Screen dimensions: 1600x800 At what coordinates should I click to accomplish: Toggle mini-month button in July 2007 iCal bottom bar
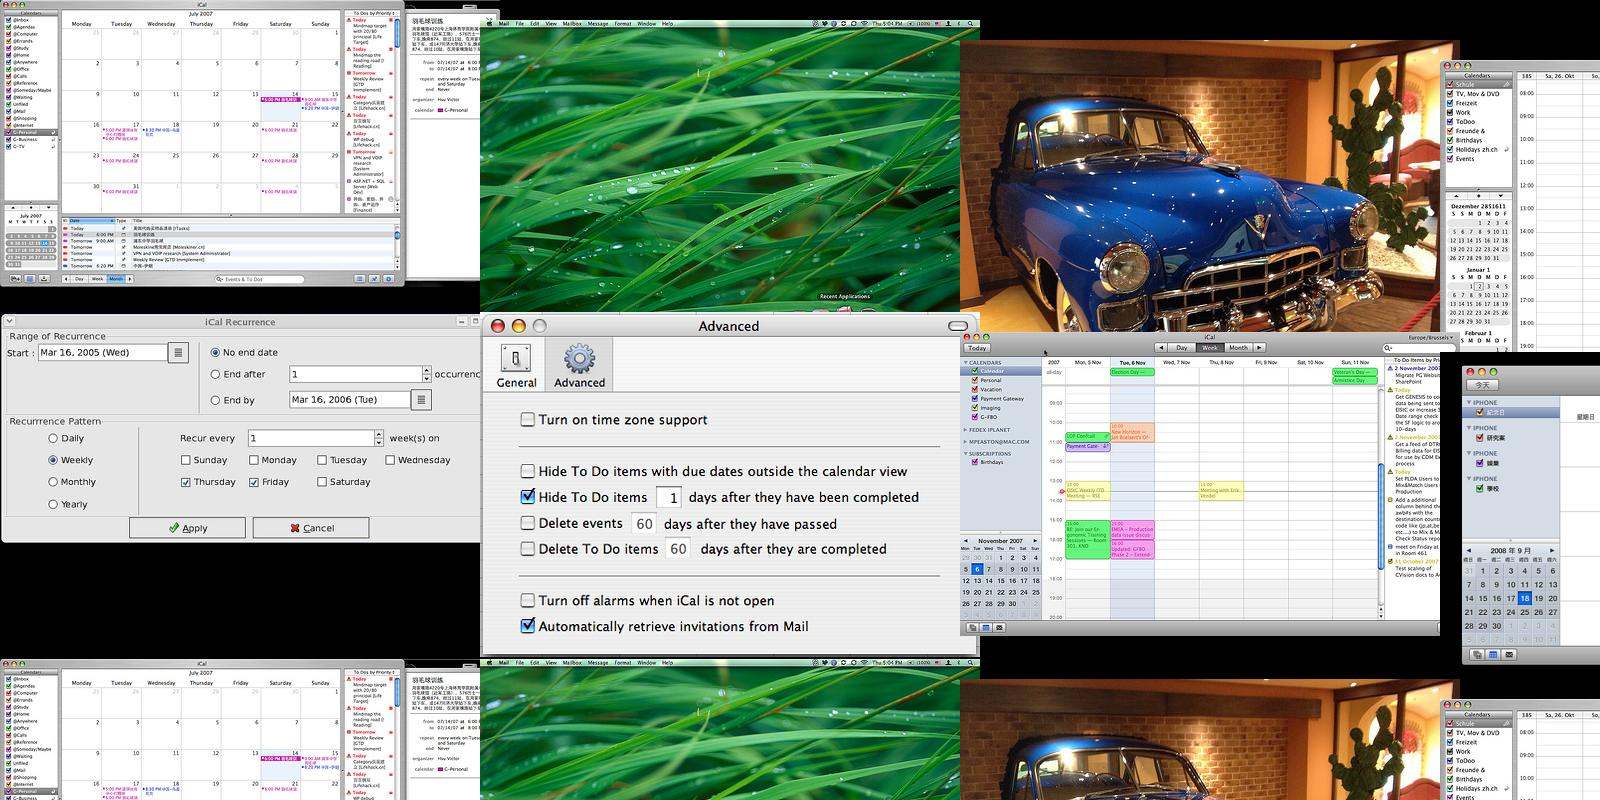point(30,279)
